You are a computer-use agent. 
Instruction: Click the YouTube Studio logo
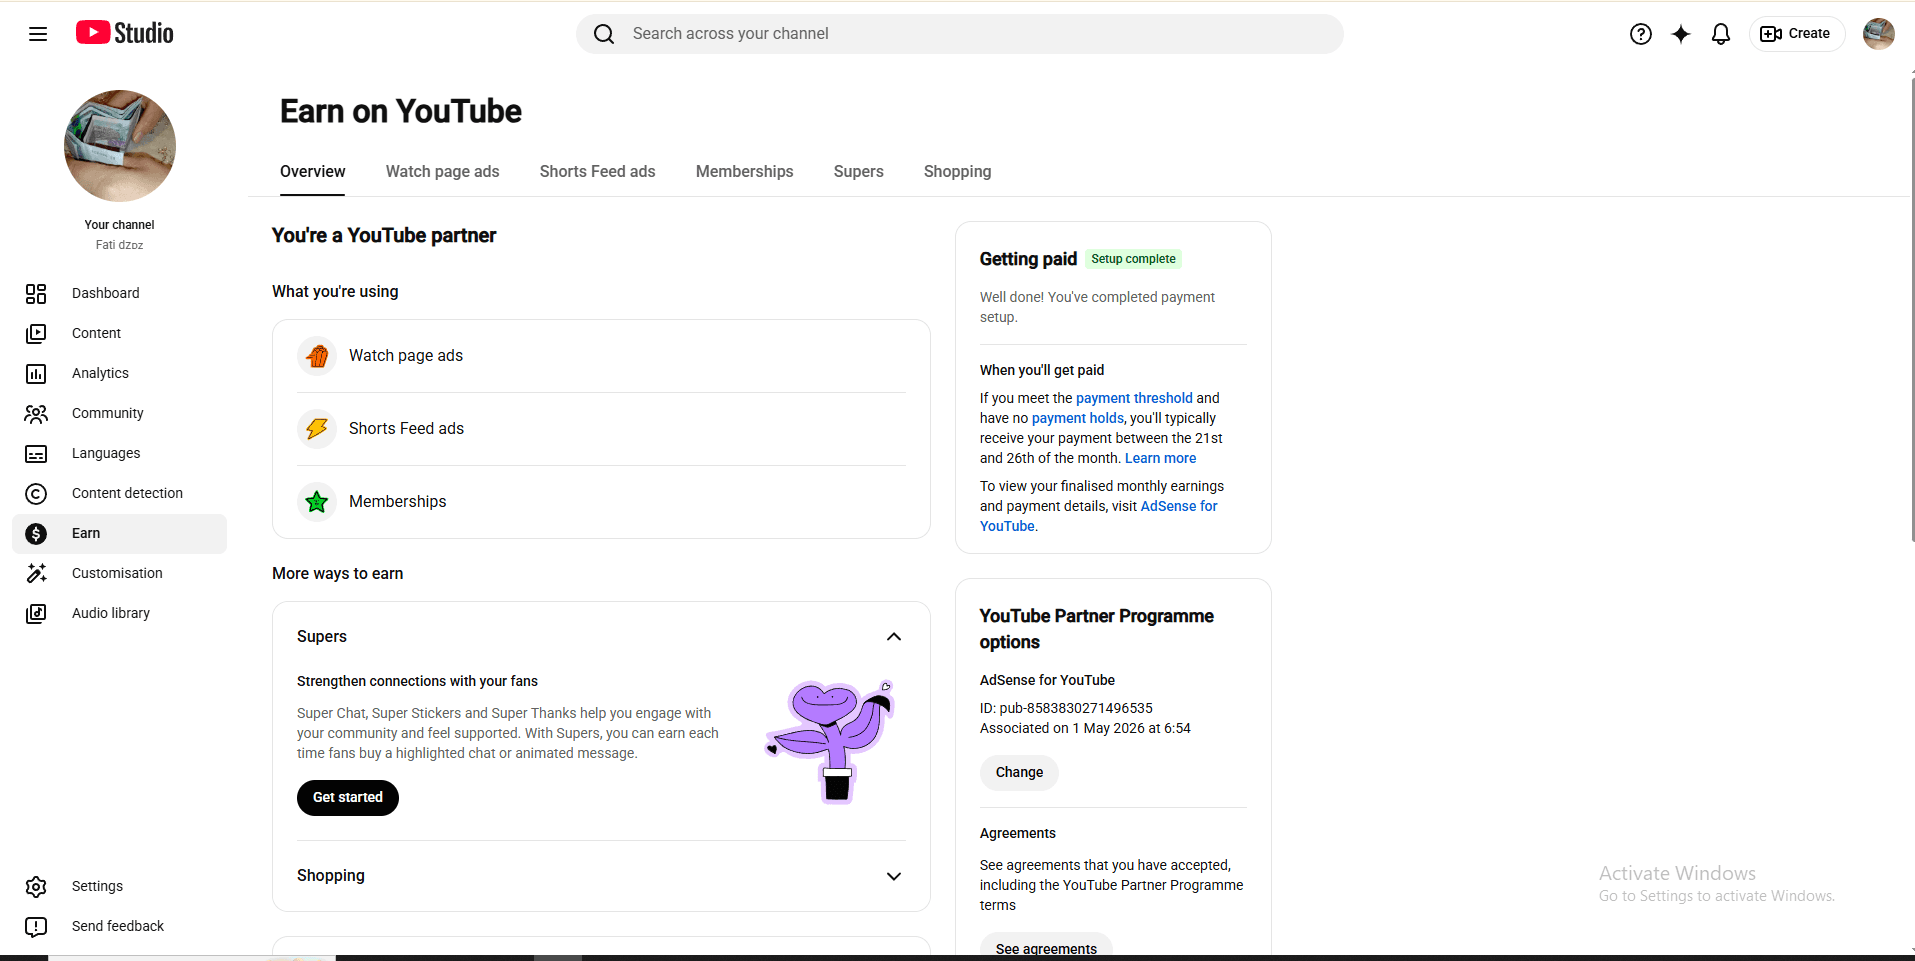click(125, 33)
